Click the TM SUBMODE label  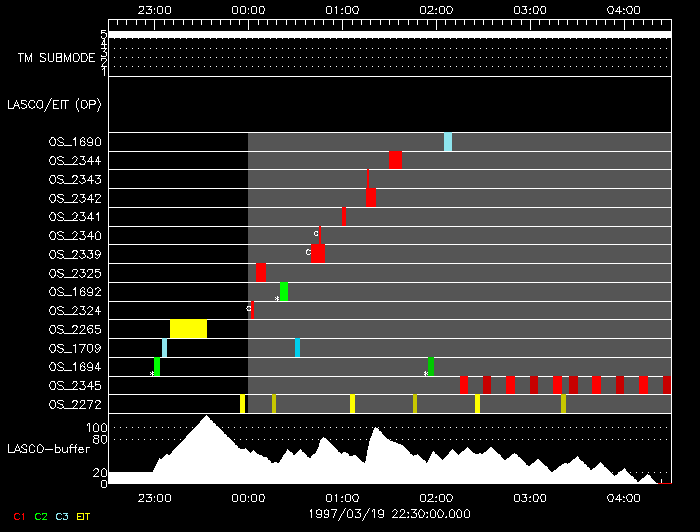tap(56, 58)
